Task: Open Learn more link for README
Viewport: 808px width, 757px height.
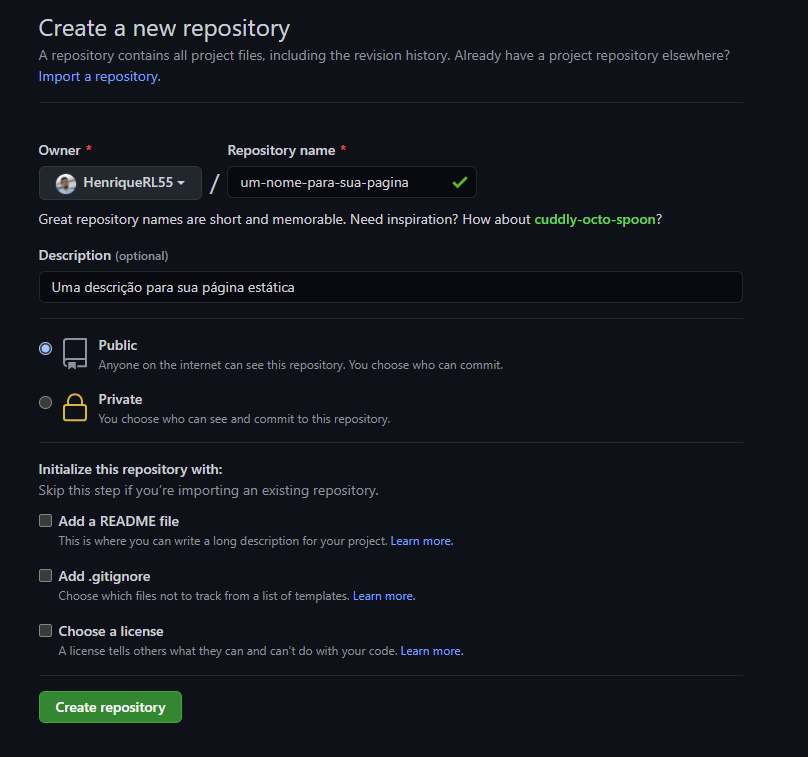Action: click(x=421, y=541)
